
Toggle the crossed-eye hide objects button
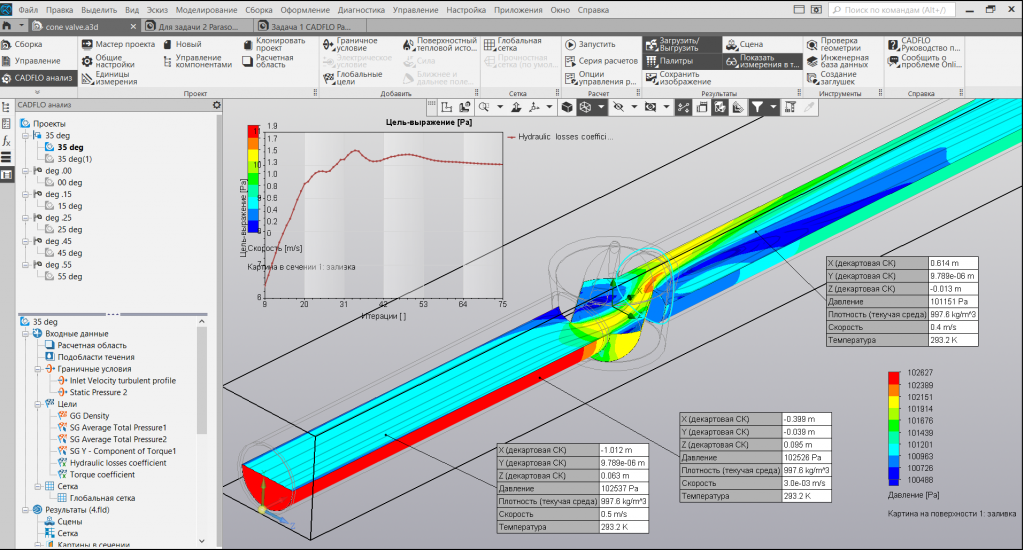pos(618,107)
